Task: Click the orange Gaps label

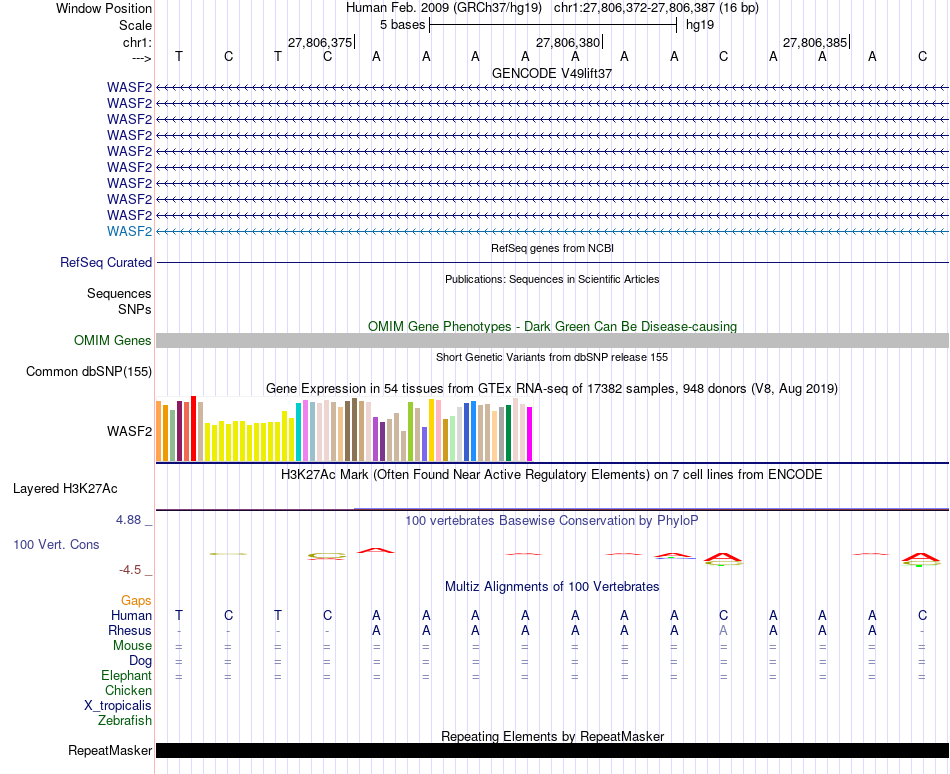Action: coord(136,600)
